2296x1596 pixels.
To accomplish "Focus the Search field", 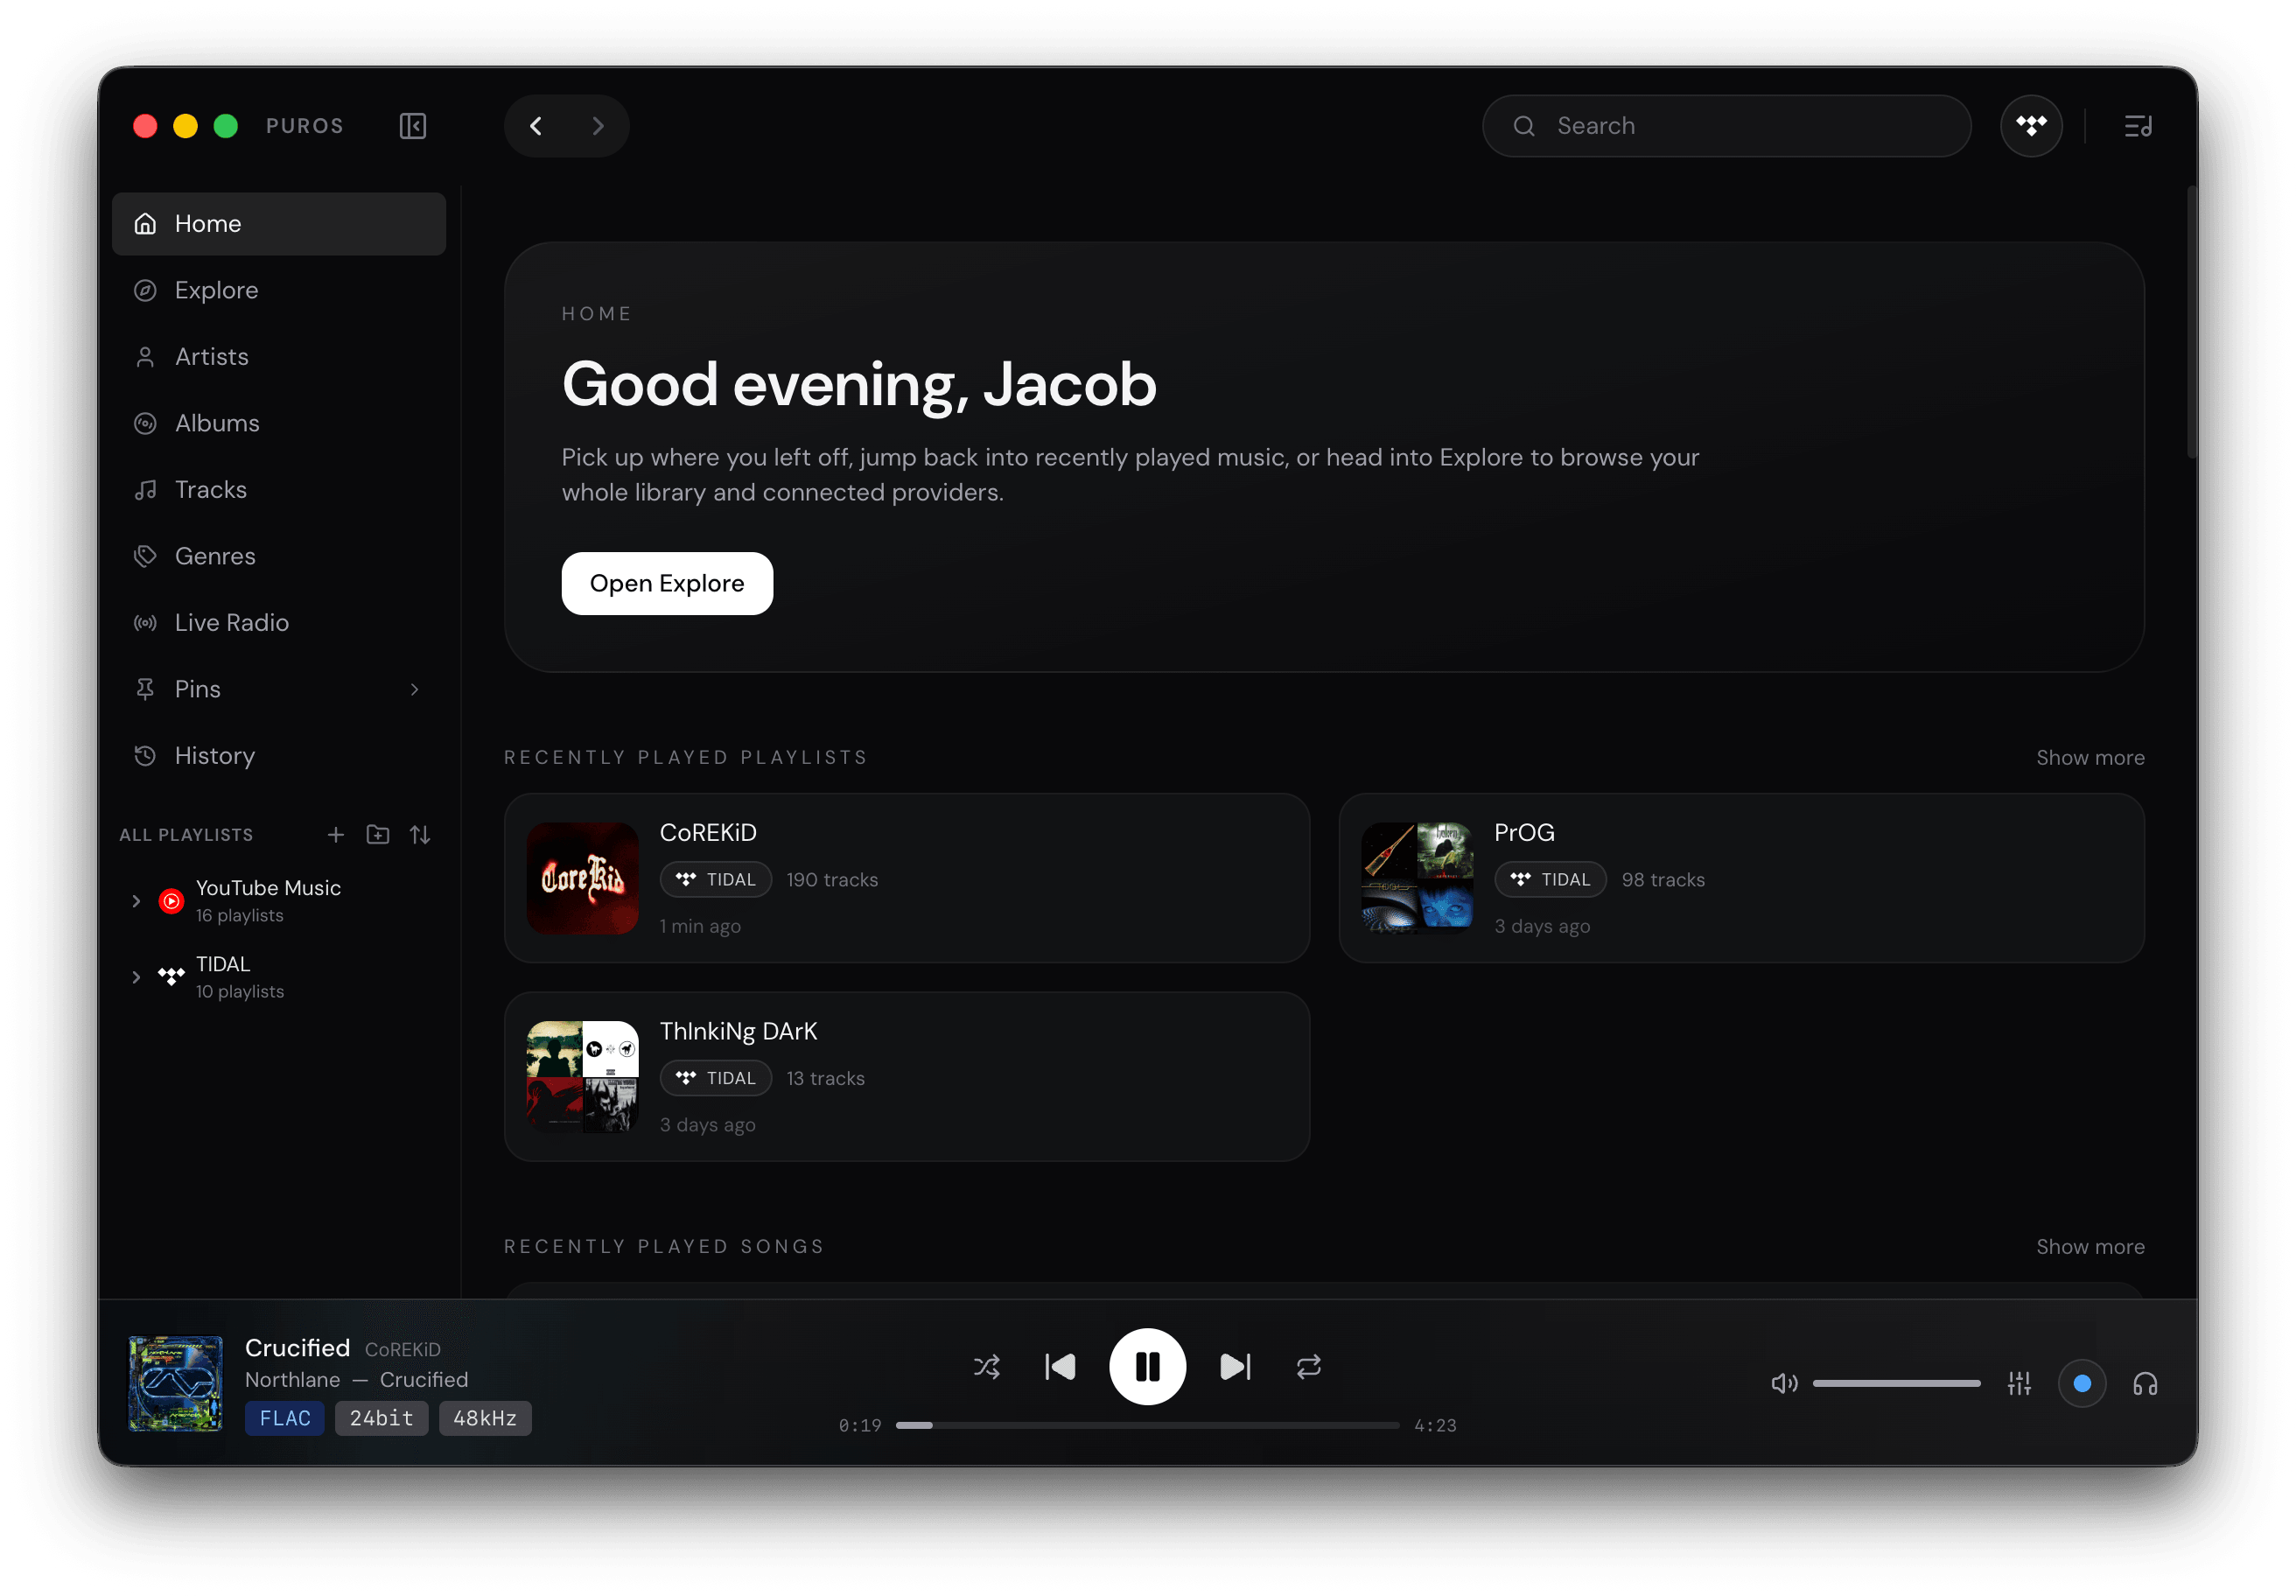I will click(1726, 126).
